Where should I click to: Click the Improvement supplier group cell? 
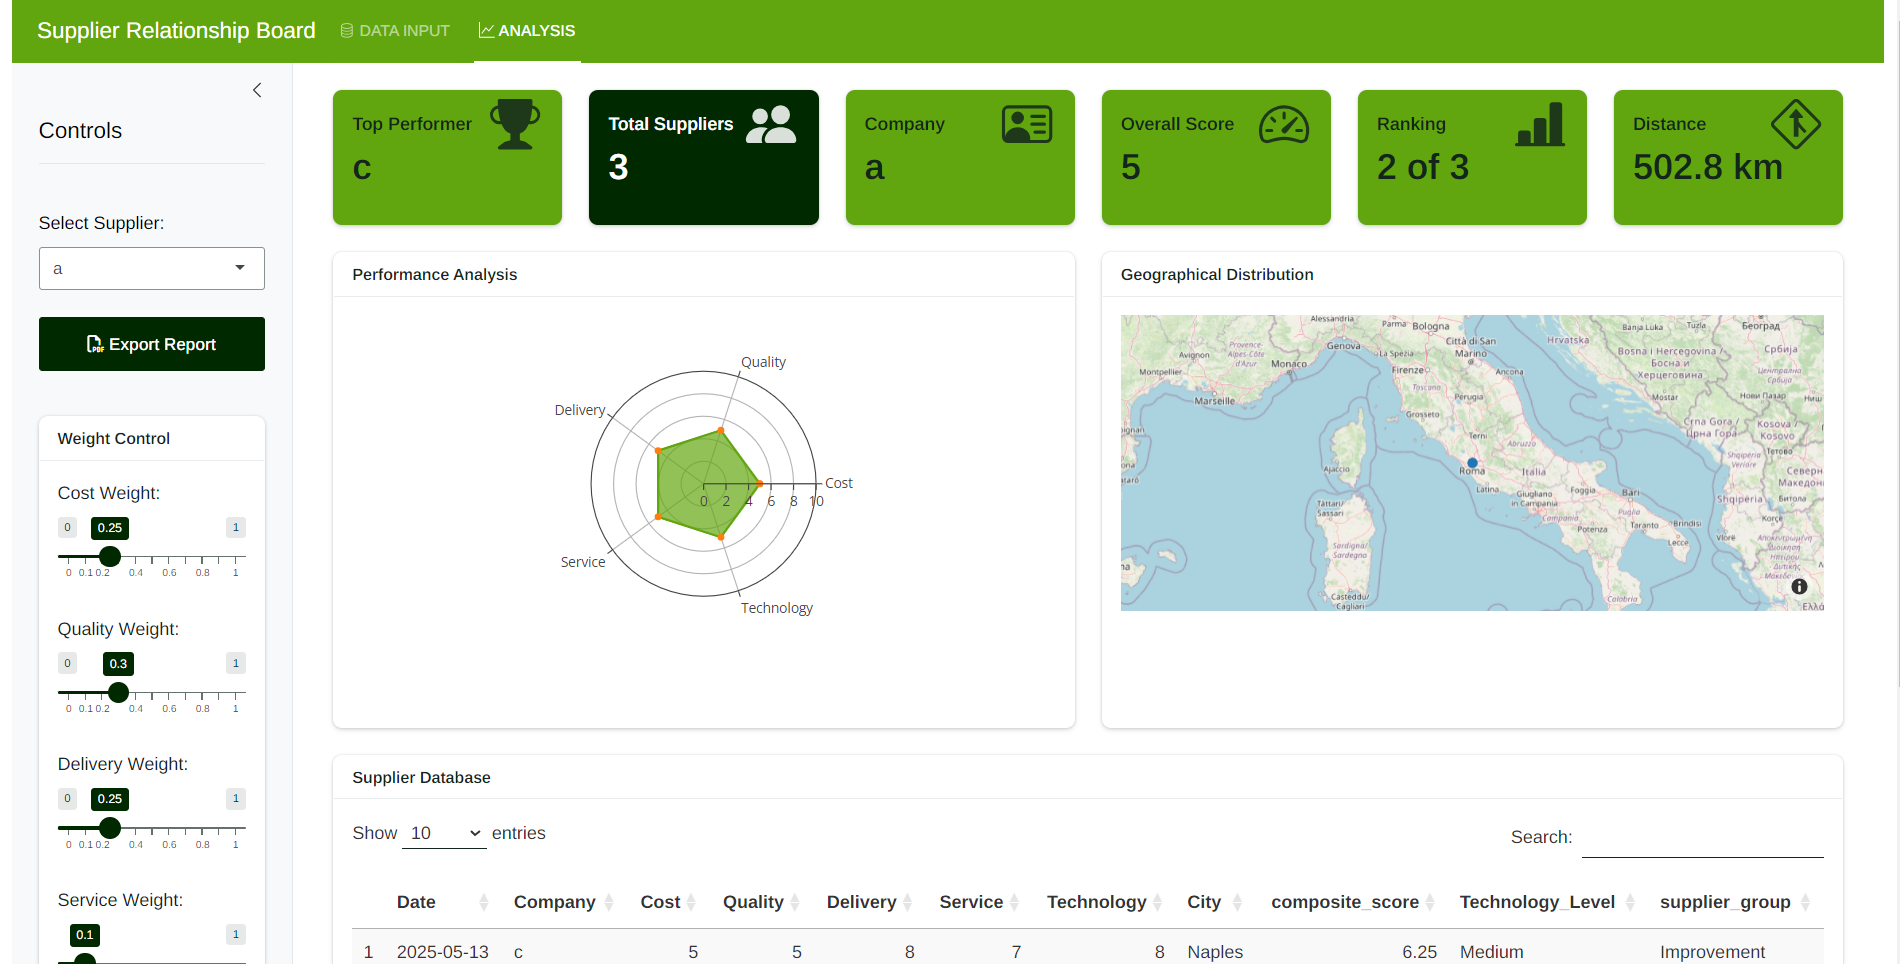(1712, 952)
